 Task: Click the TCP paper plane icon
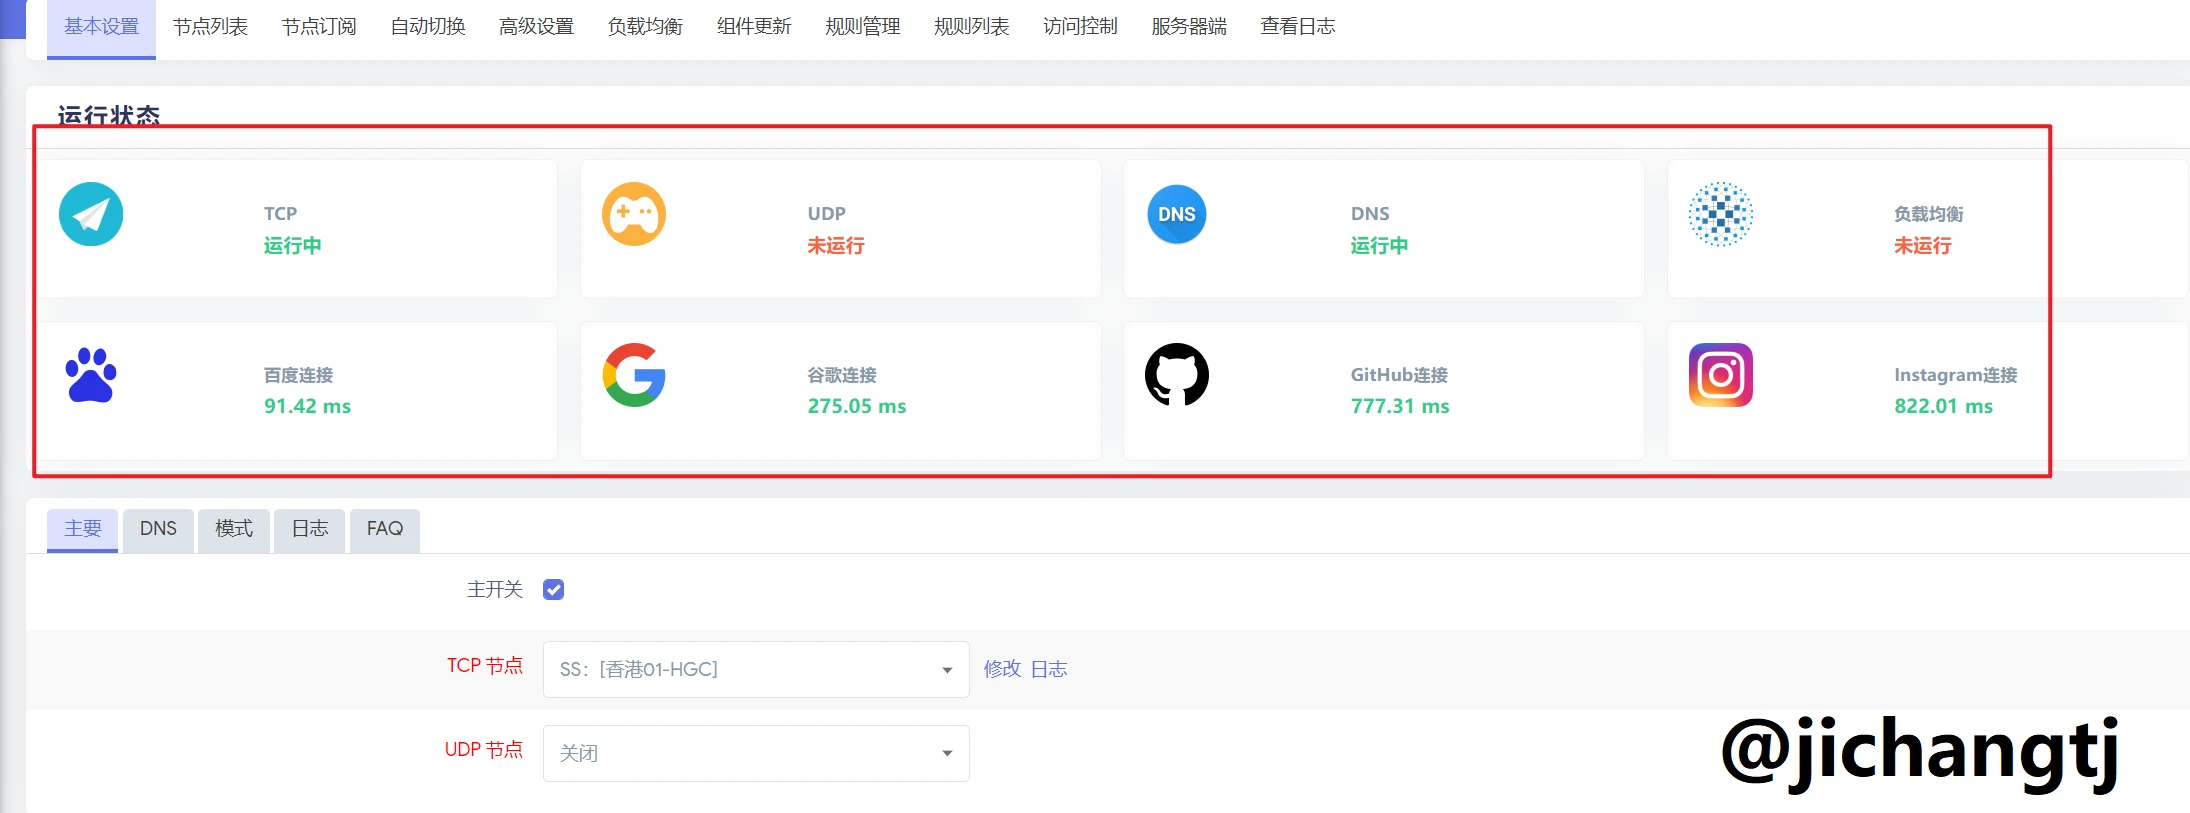pyautogui.click(x=91, y=214)
